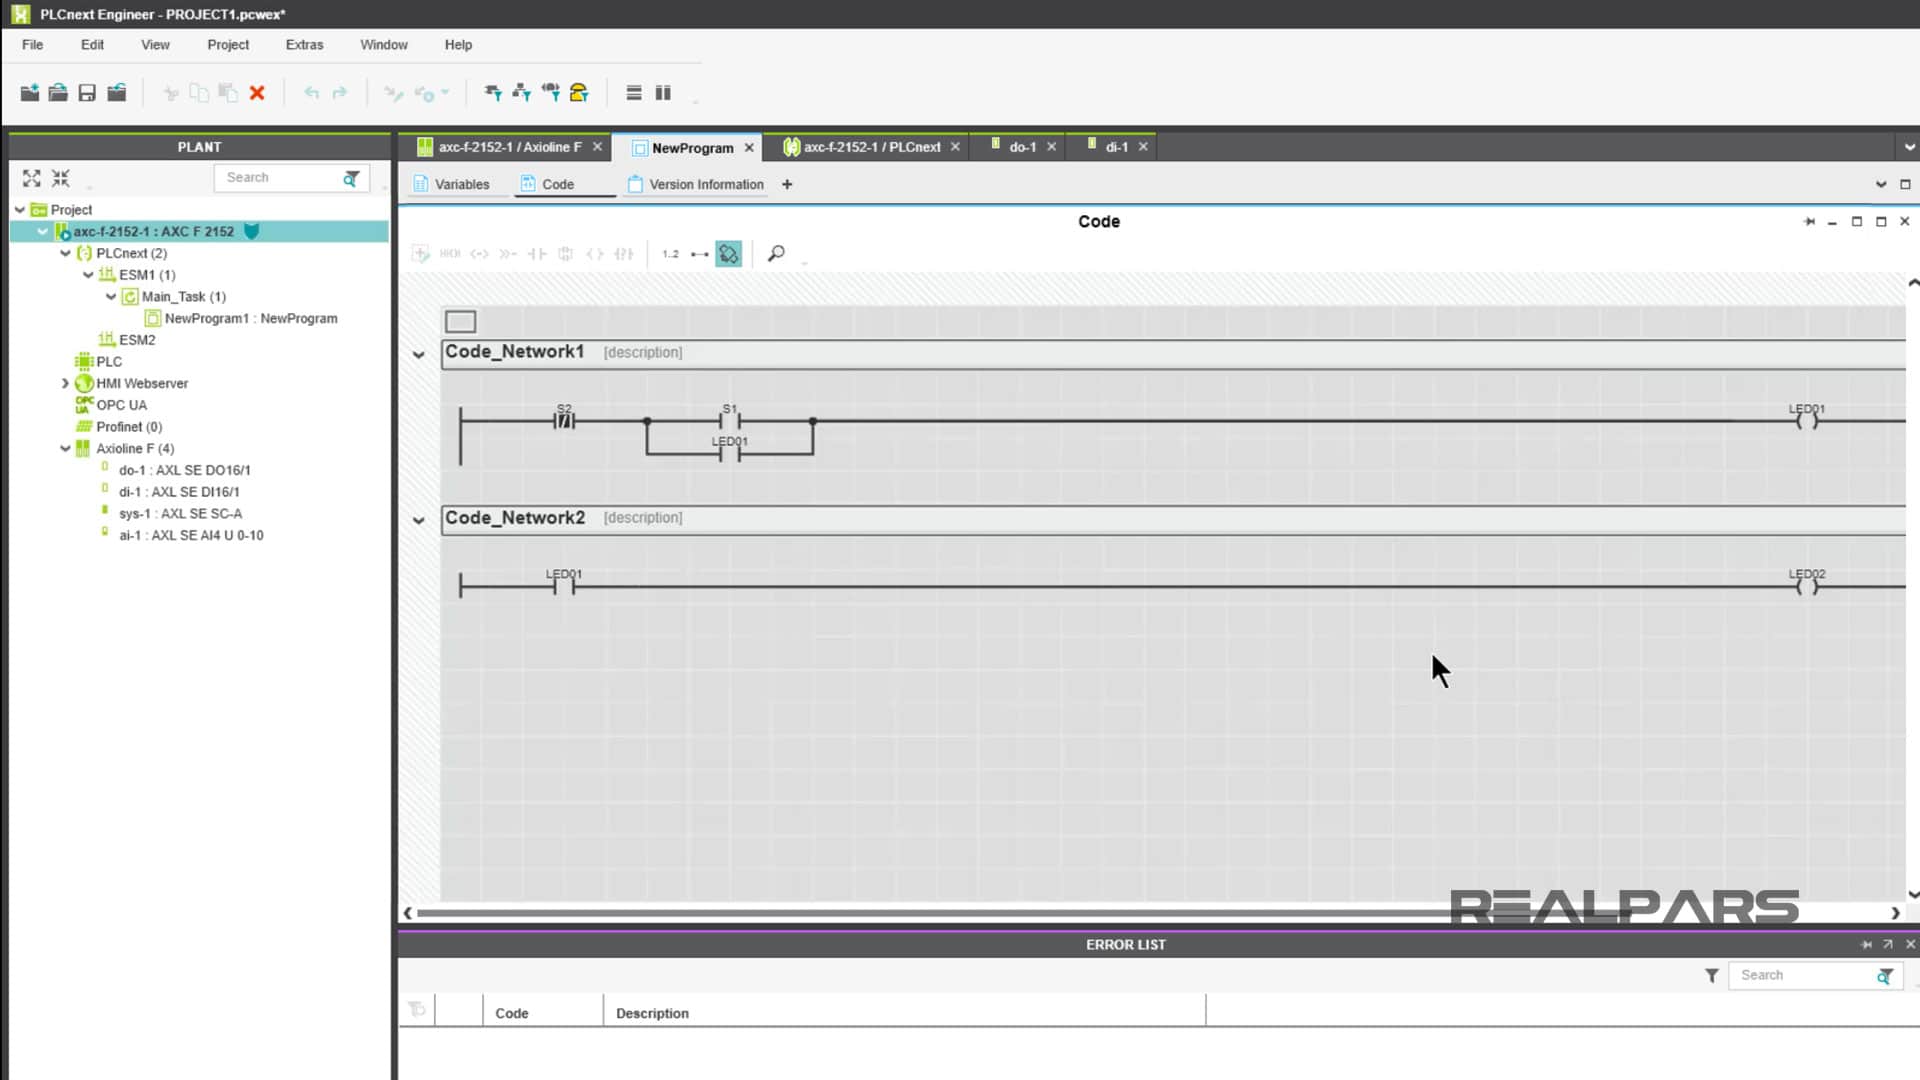Open the three-lines layout icon in the toolbar
Image resolution: width=1920 pixels, height=1080 pixels.
tap(634, 93)
